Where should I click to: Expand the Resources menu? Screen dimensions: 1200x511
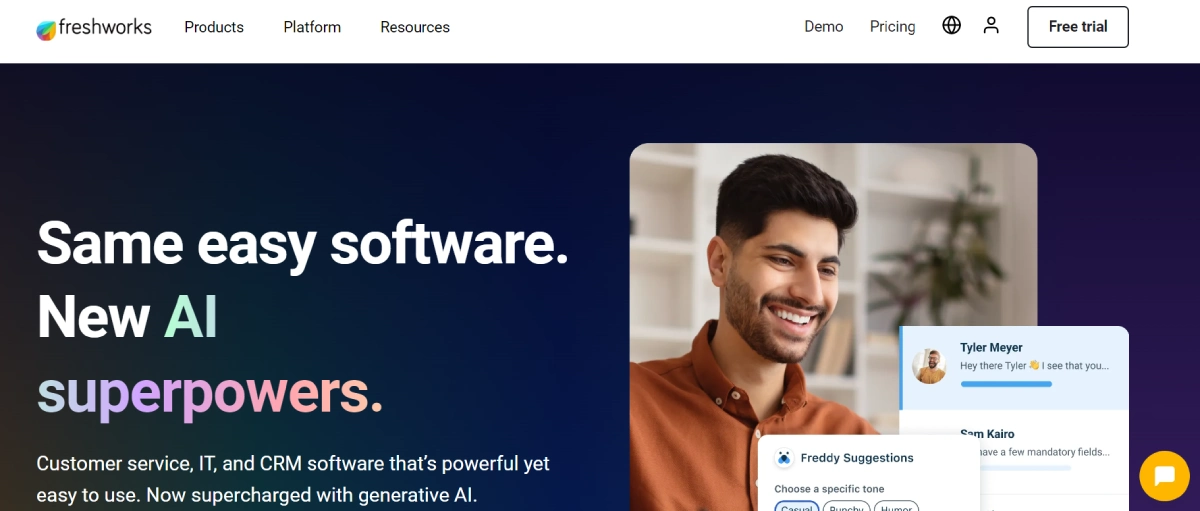[415, 27]
